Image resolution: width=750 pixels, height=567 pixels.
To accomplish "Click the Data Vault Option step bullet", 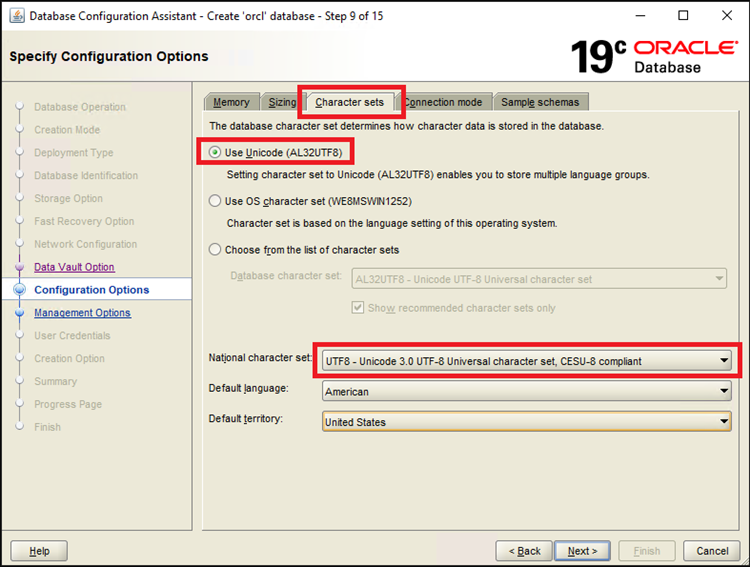I will [x=20, y=267].
